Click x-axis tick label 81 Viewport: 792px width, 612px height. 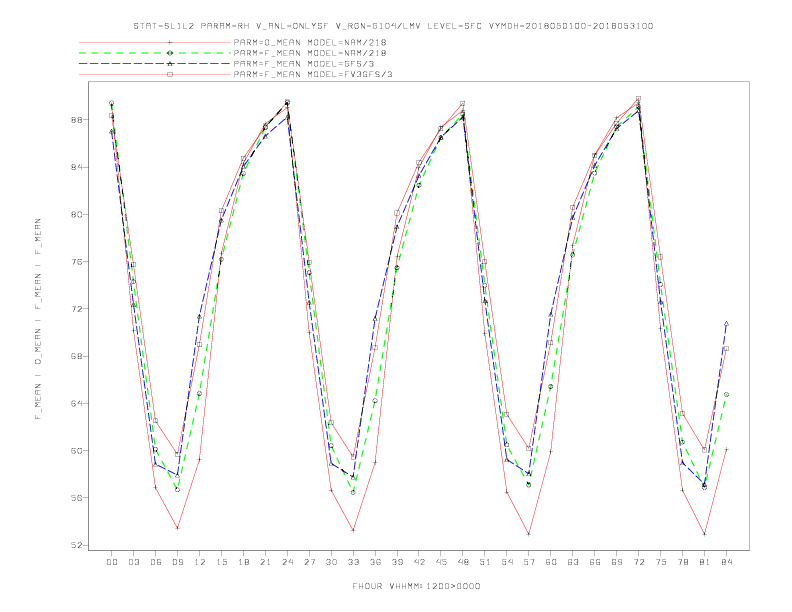point(705,562)
